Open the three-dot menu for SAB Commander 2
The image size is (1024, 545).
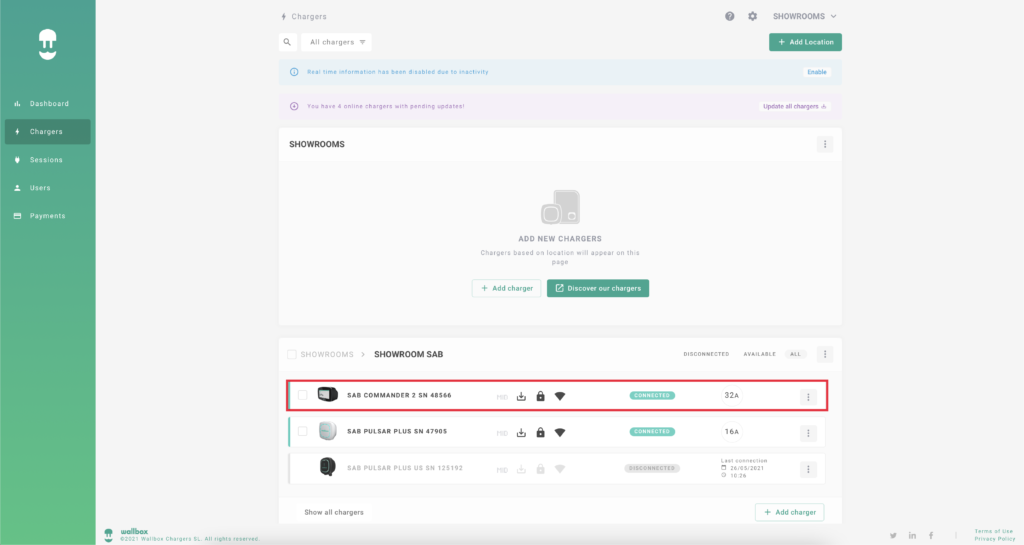coord(808,397)
